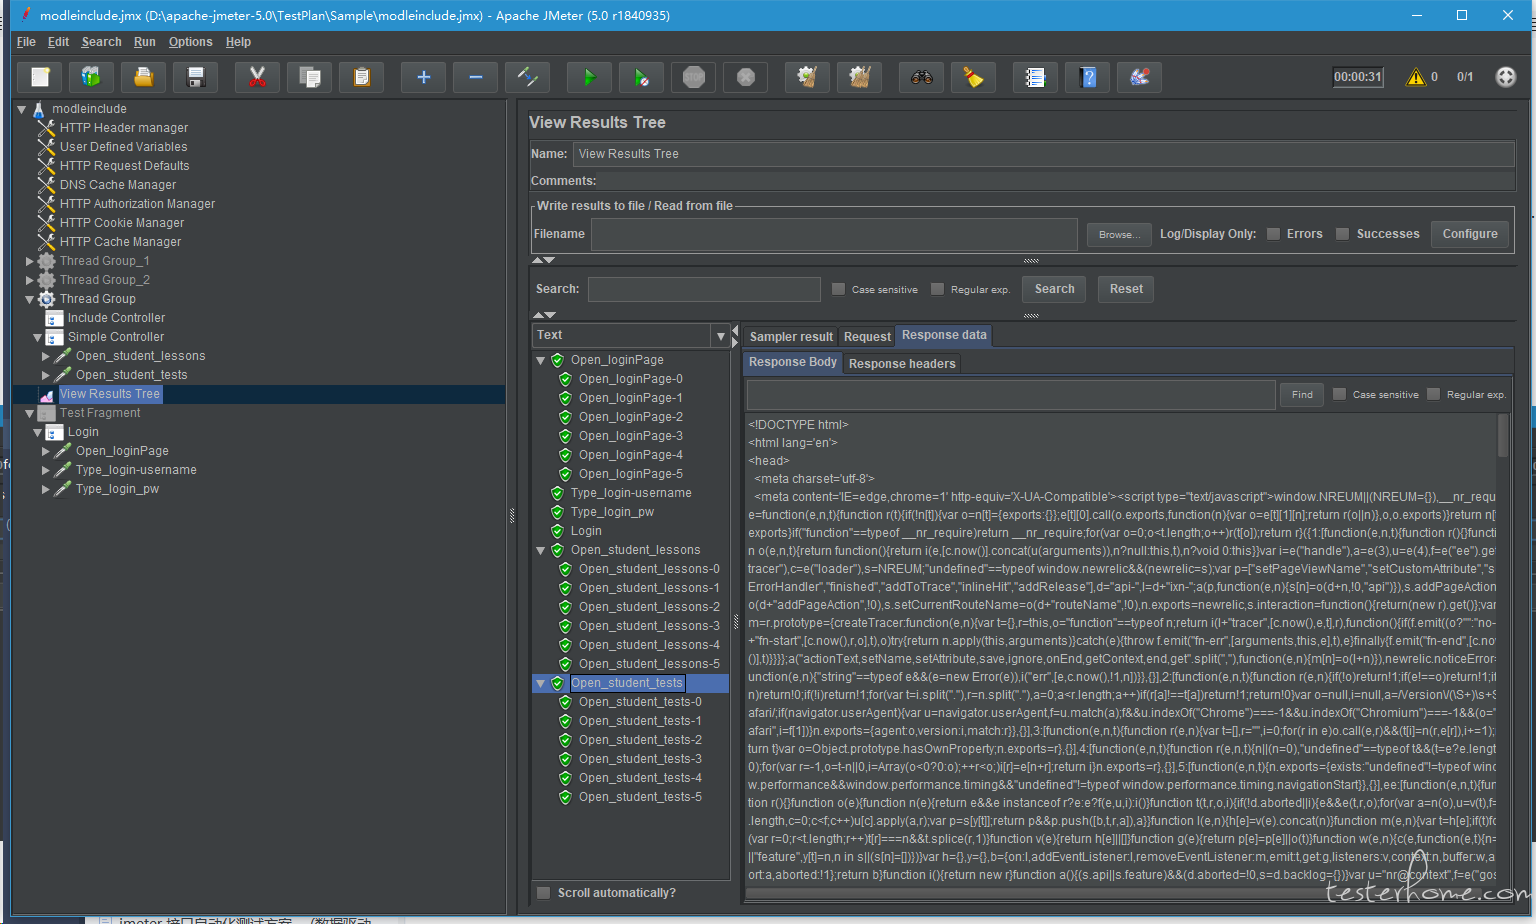Collapse Open_loginPage result node
The image size is (1536, 924).
541,360
